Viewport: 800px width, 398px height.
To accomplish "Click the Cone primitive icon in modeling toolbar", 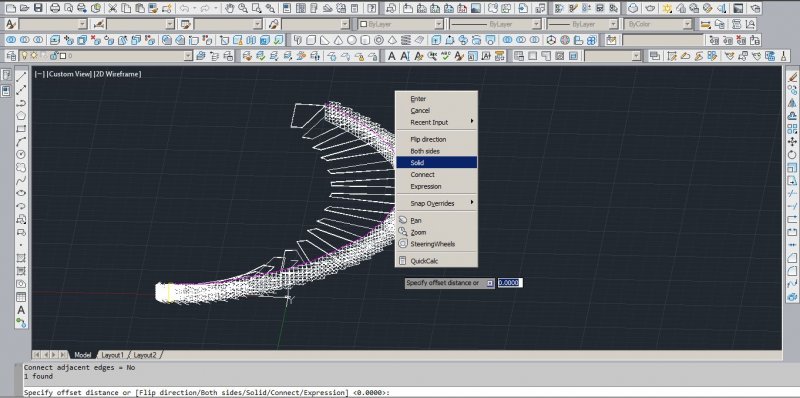I will [x=338, y=40].
